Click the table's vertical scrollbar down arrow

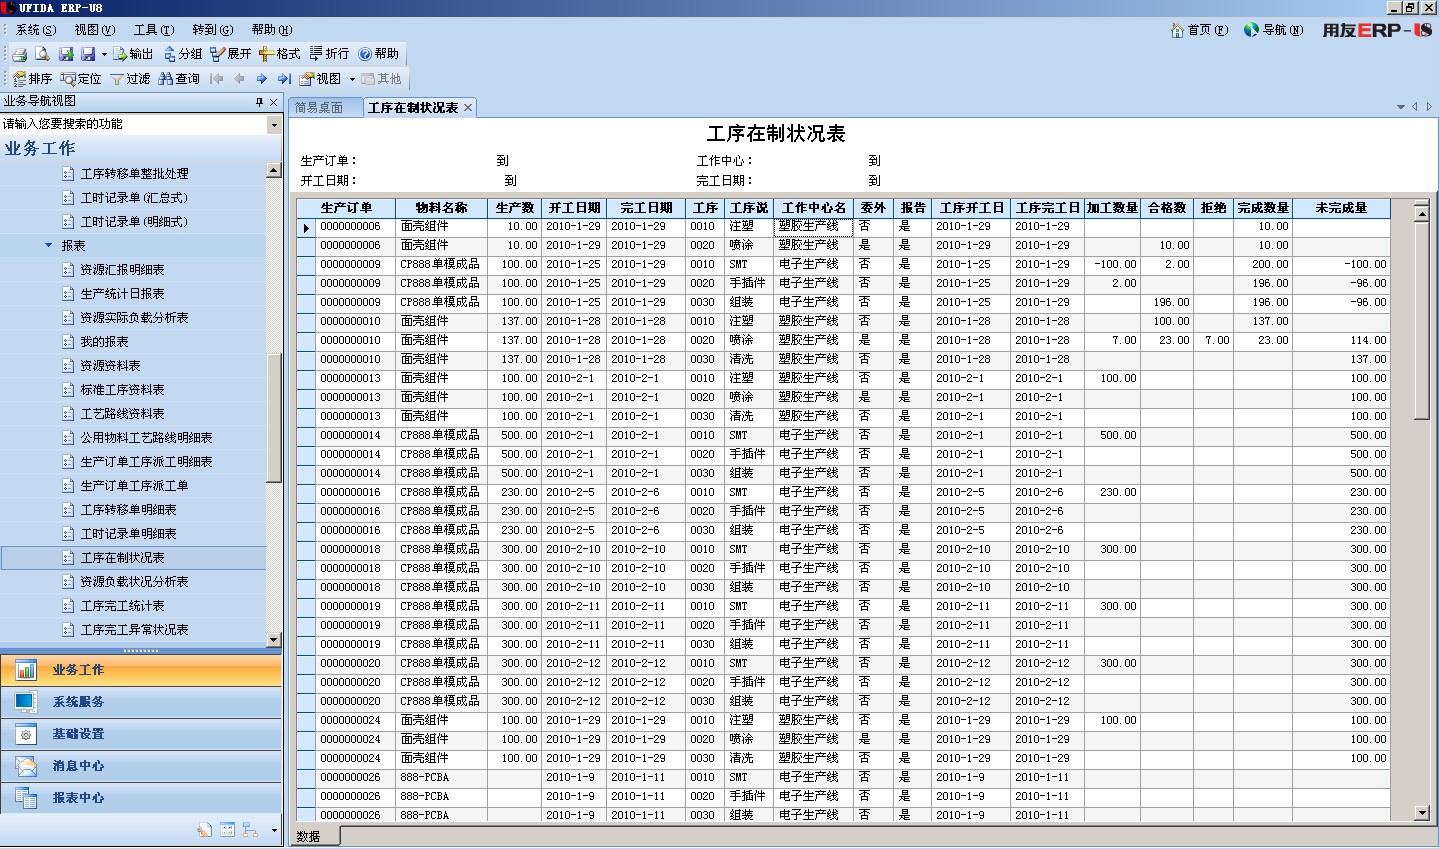click(x=1422, y=813)
